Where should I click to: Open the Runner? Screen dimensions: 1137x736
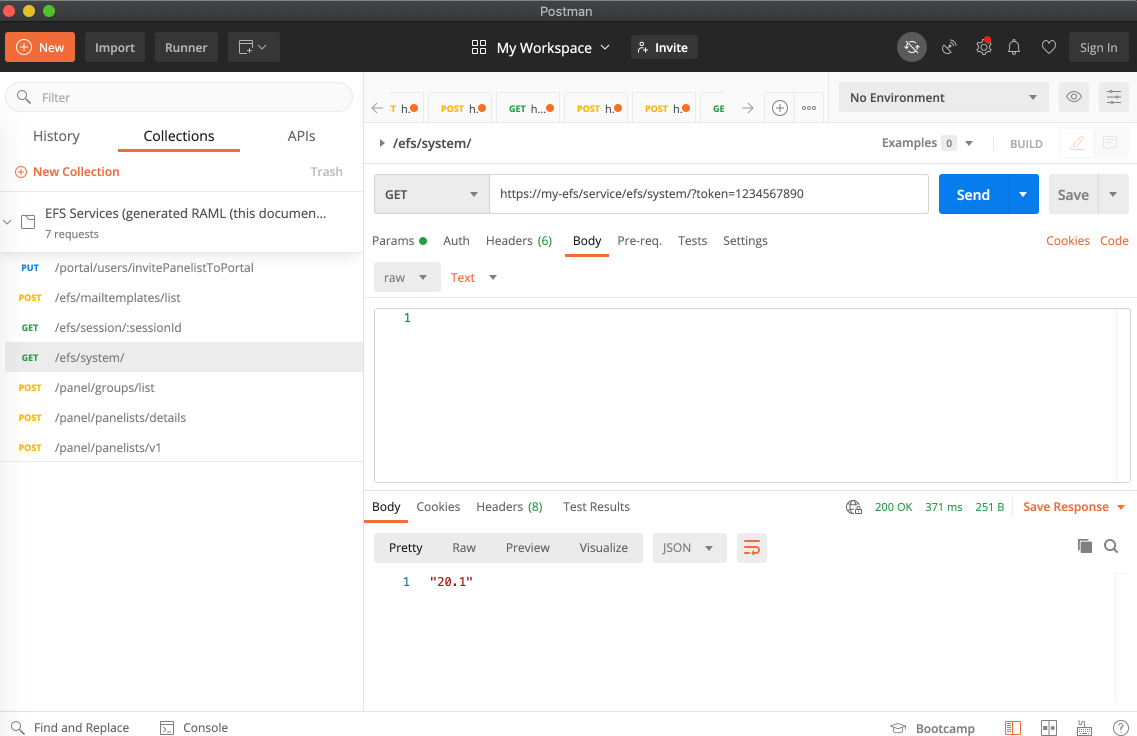tap(186, 47)
